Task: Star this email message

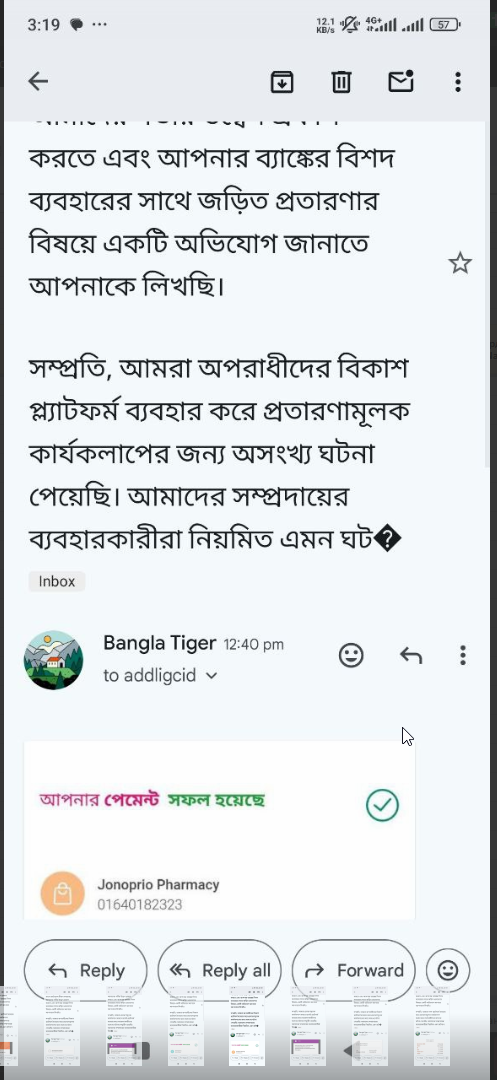Action: [x=460, y=262]
